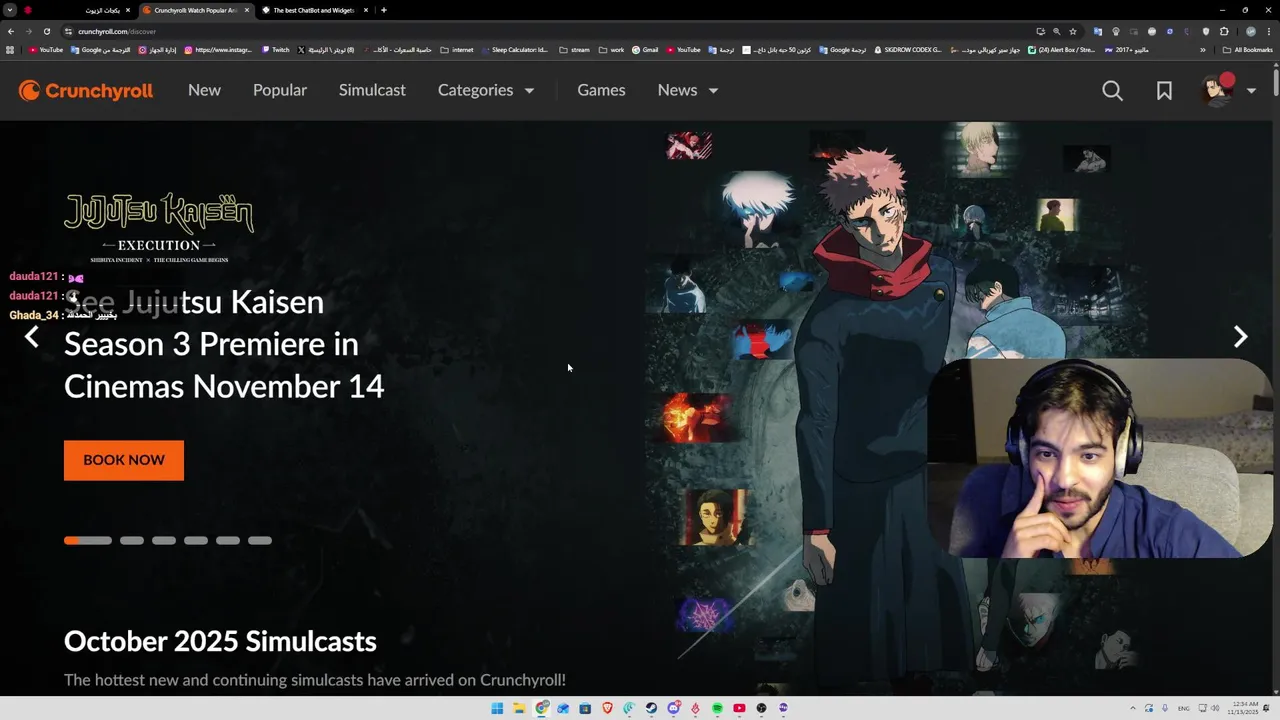Go to the New section
Viewport: 1280px width, 720px height.
pyautogui.click(x=204, y=90)
